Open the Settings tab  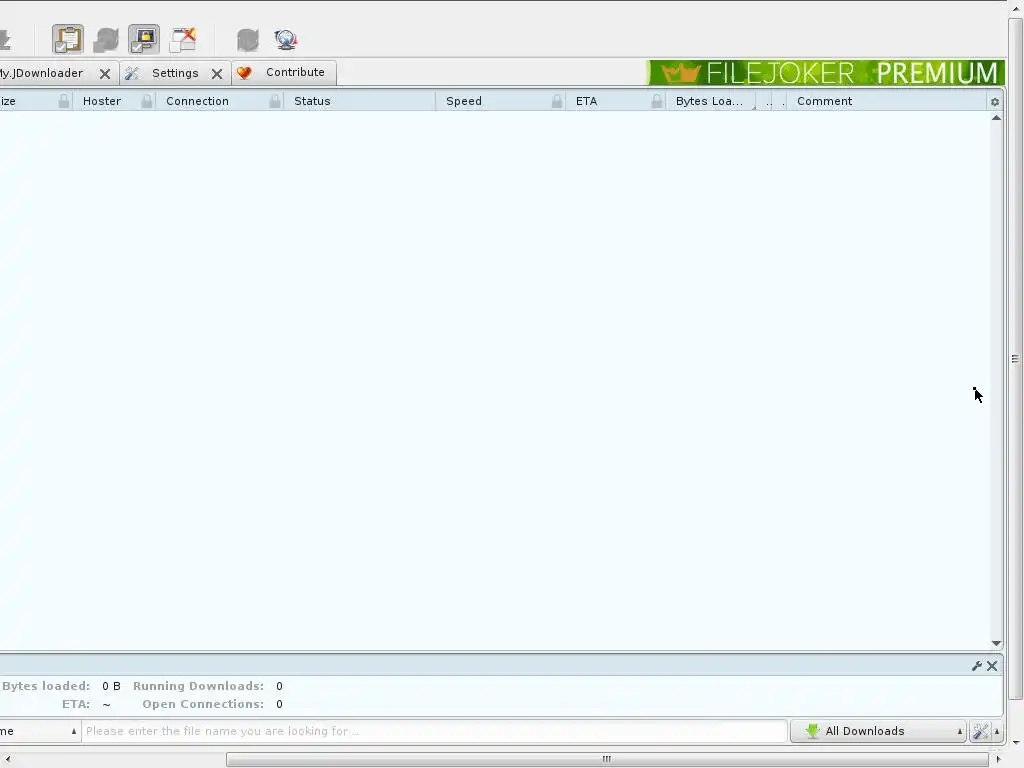(x=175, y=73)
